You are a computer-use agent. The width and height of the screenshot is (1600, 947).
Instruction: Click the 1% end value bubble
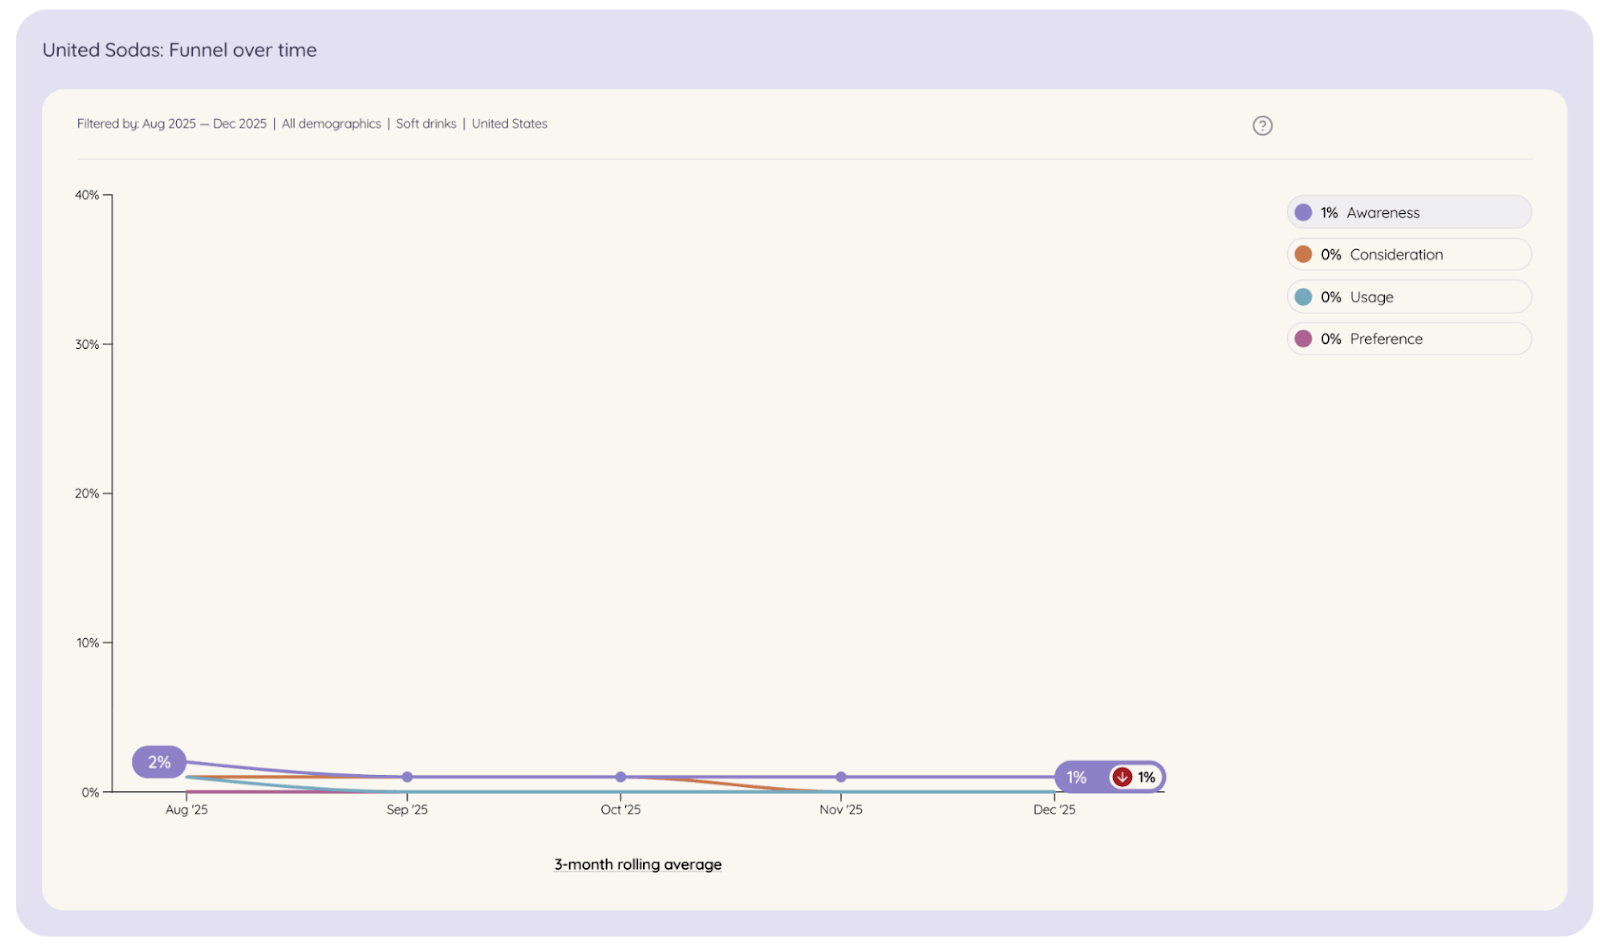click(1110, 777)
